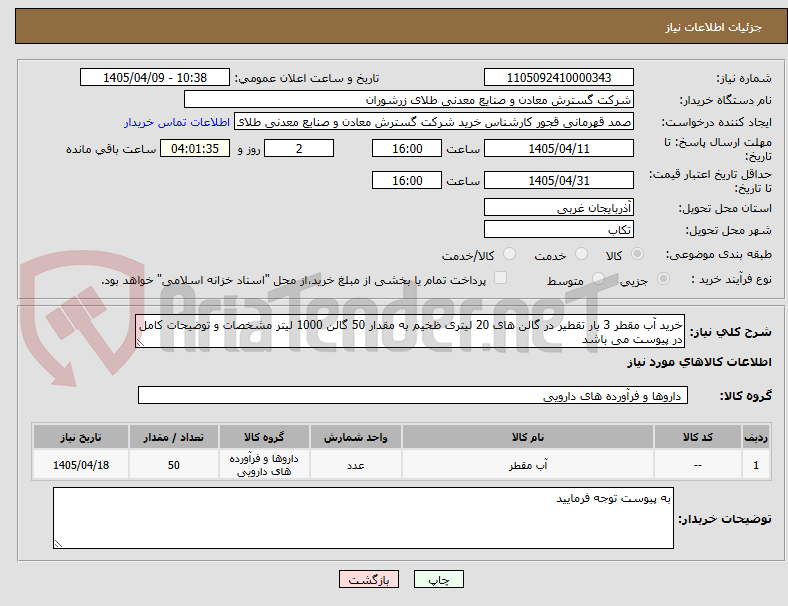Viewport: 788px width, 606px height.
Task: Open اطلاعات تماس خریدار contact link
Action: click(x=177, y=122)
